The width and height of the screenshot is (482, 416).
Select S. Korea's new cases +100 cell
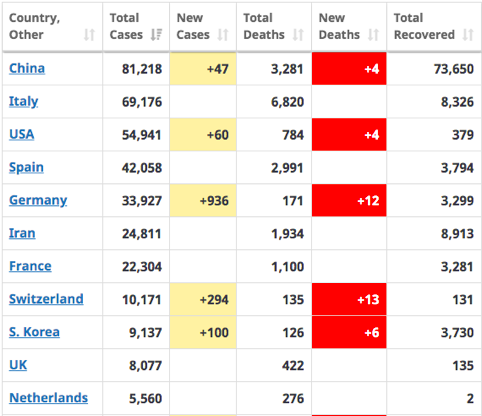tap(203, 332)
